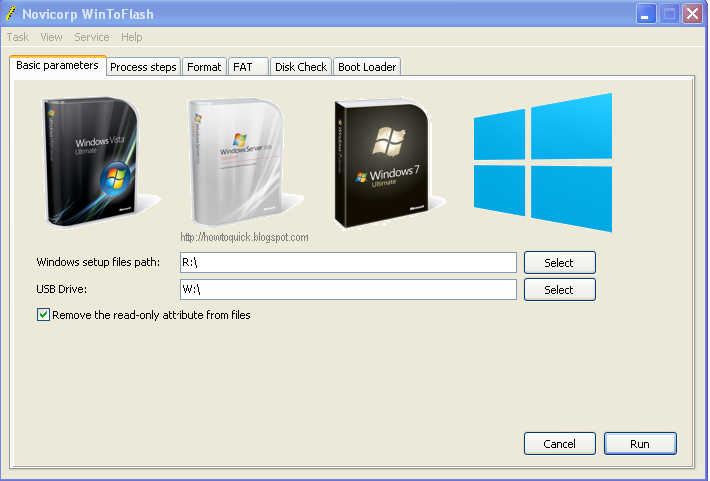Uncheck Remove the read-only attribute from files
The image size is (710, 481).
tap(43, 315)
